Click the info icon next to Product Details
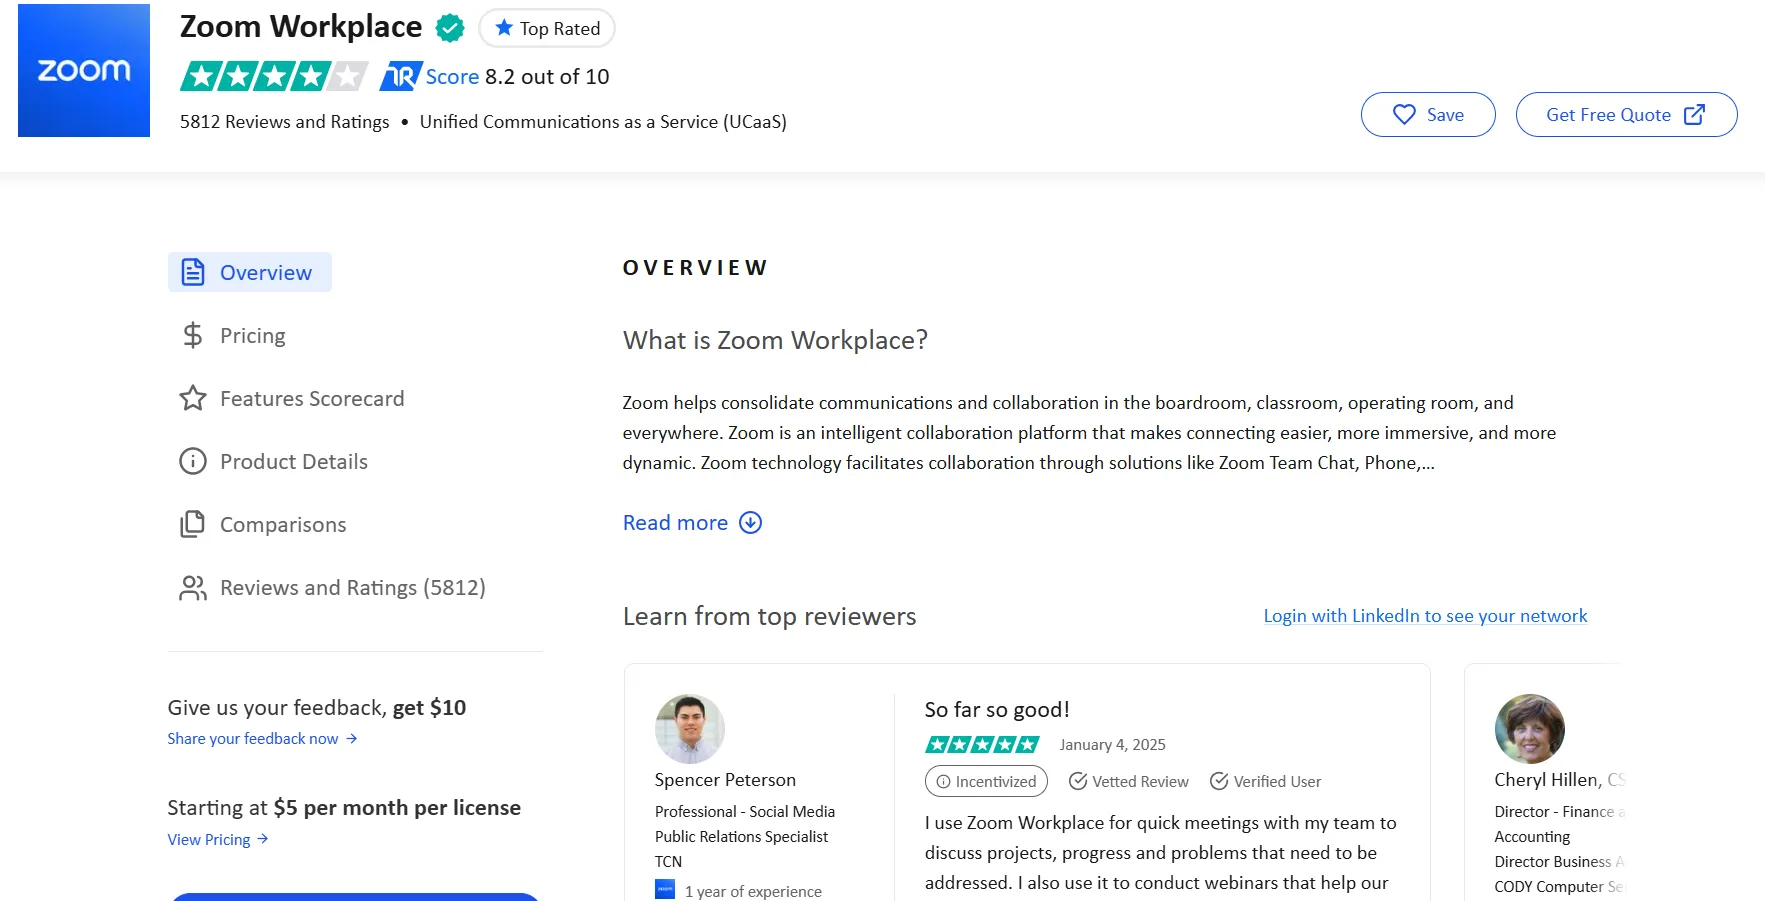The image size is (1765, 901). (x=191, y=461)
